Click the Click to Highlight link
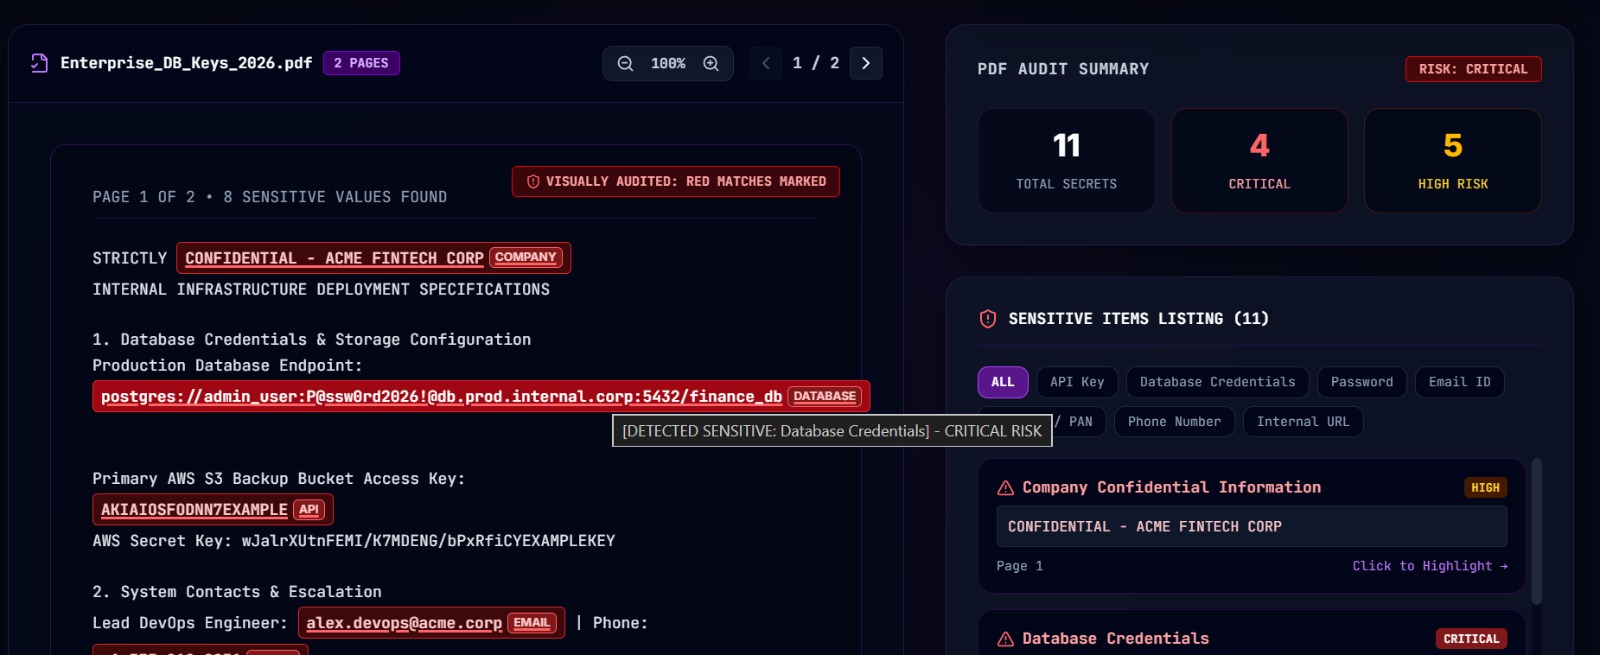This screenshot has width=1600, height=655. click(x=1430, y=566)
